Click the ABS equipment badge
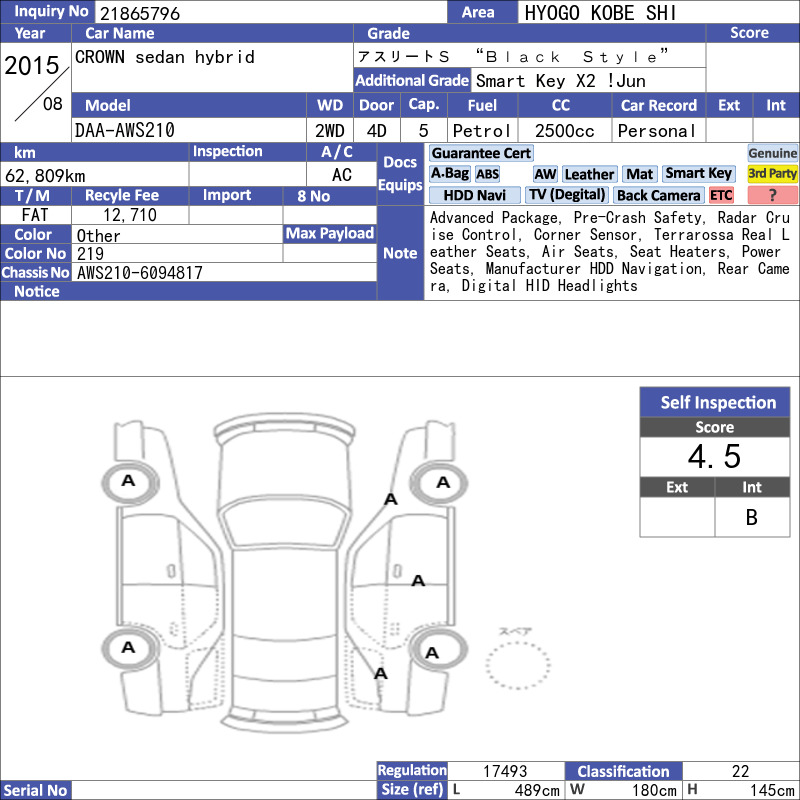The height and width of the screenshot is (800, 800). tap(487, 174)
